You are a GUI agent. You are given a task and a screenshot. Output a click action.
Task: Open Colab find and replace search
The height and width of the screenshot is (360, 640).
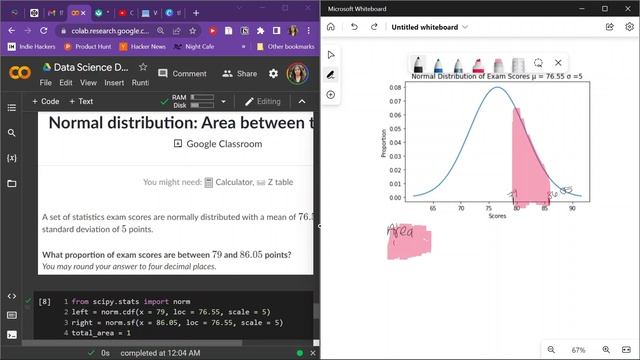[12, 133]
